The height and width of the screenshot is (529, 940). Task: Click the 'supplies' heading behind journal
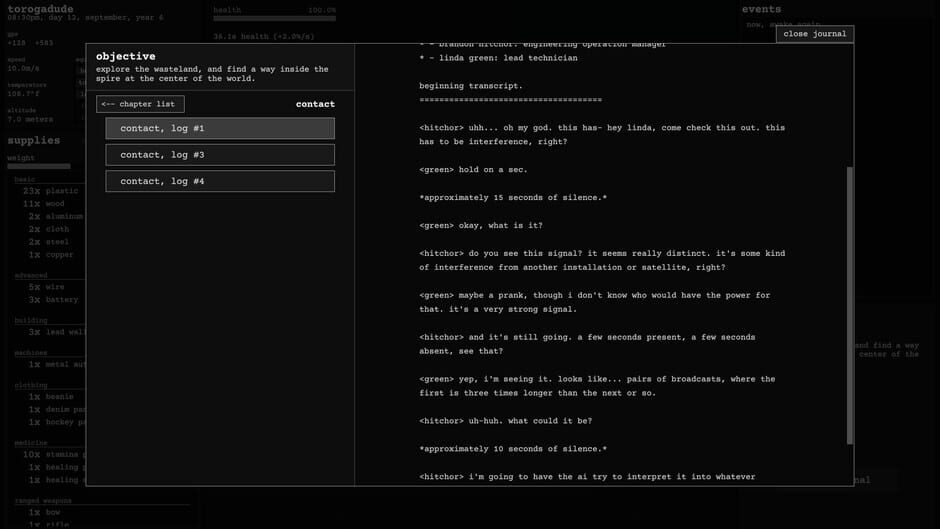(34, 140)
